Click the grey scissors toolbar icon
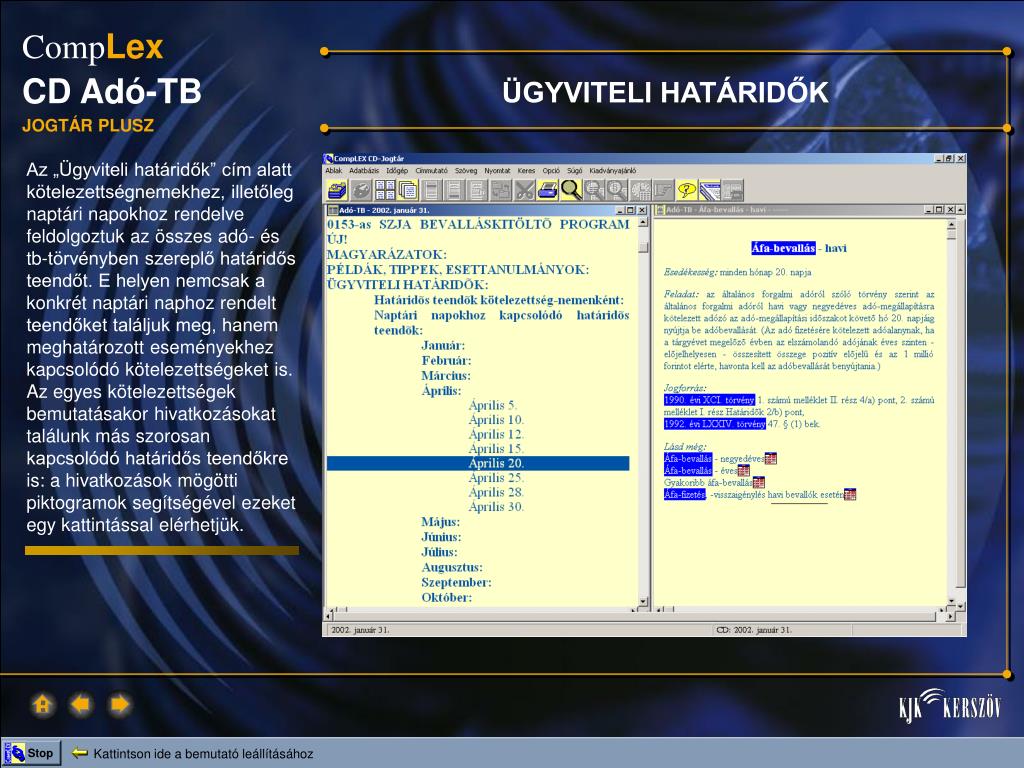The image size is (1024, 768). pyautogui.click(x=524, y=190)
